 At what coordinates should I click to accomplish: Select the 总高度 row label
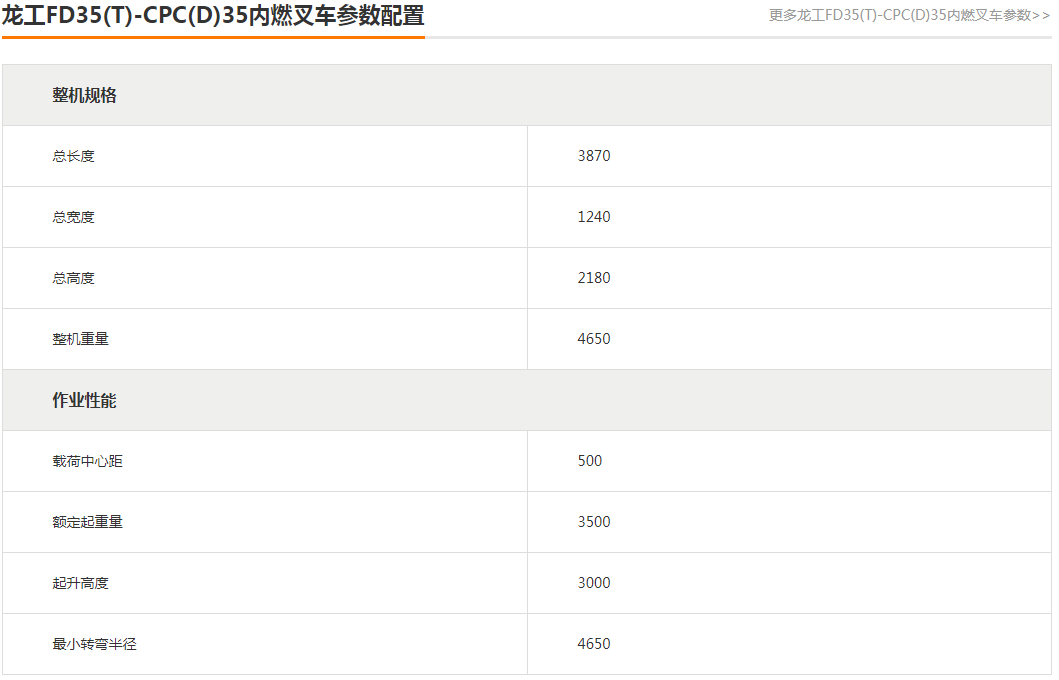[74, 278]
